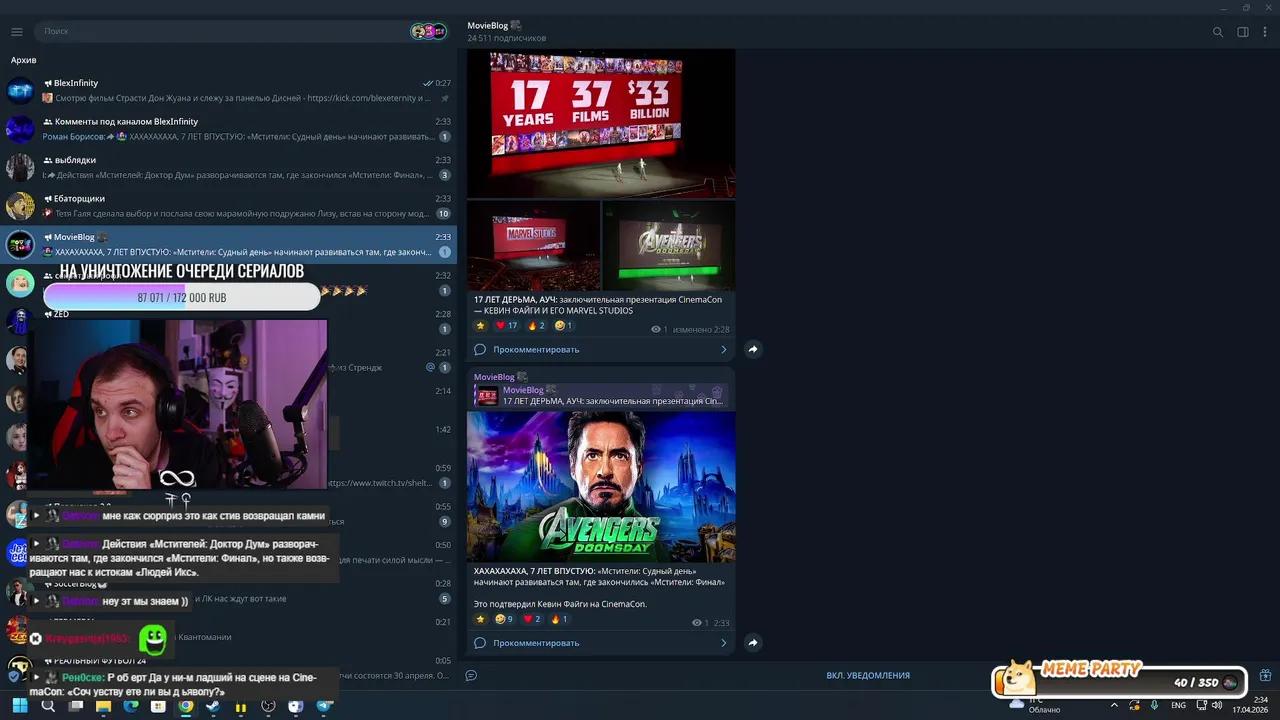Enable notifications with ВКЛ. УВЕДОМЛЕНИЯ
Screen dimensions: 1280x720
(868, 675)
